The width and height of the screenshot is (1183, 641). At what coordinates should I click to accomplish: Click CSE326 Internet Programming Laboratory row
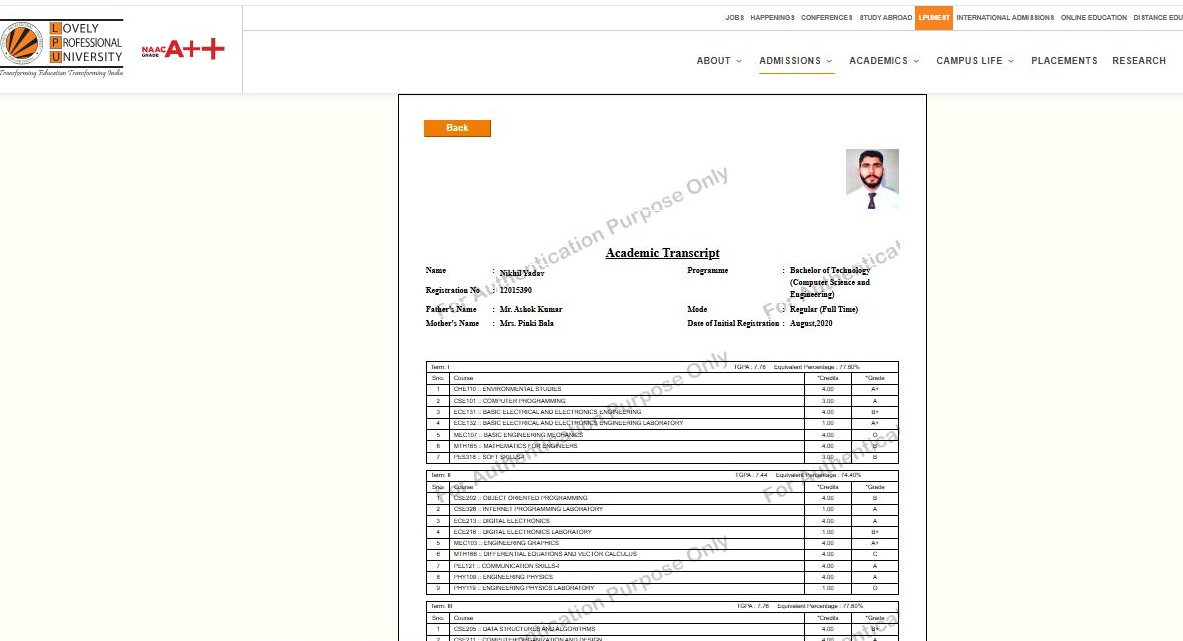pos(662,509)
